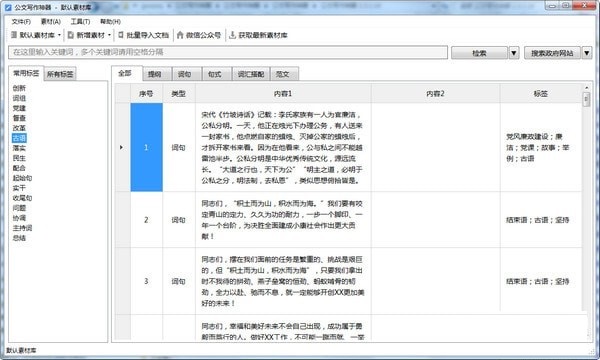Select the 创新 tag in the list
The image size is (600, 360).
click(19, 88)
